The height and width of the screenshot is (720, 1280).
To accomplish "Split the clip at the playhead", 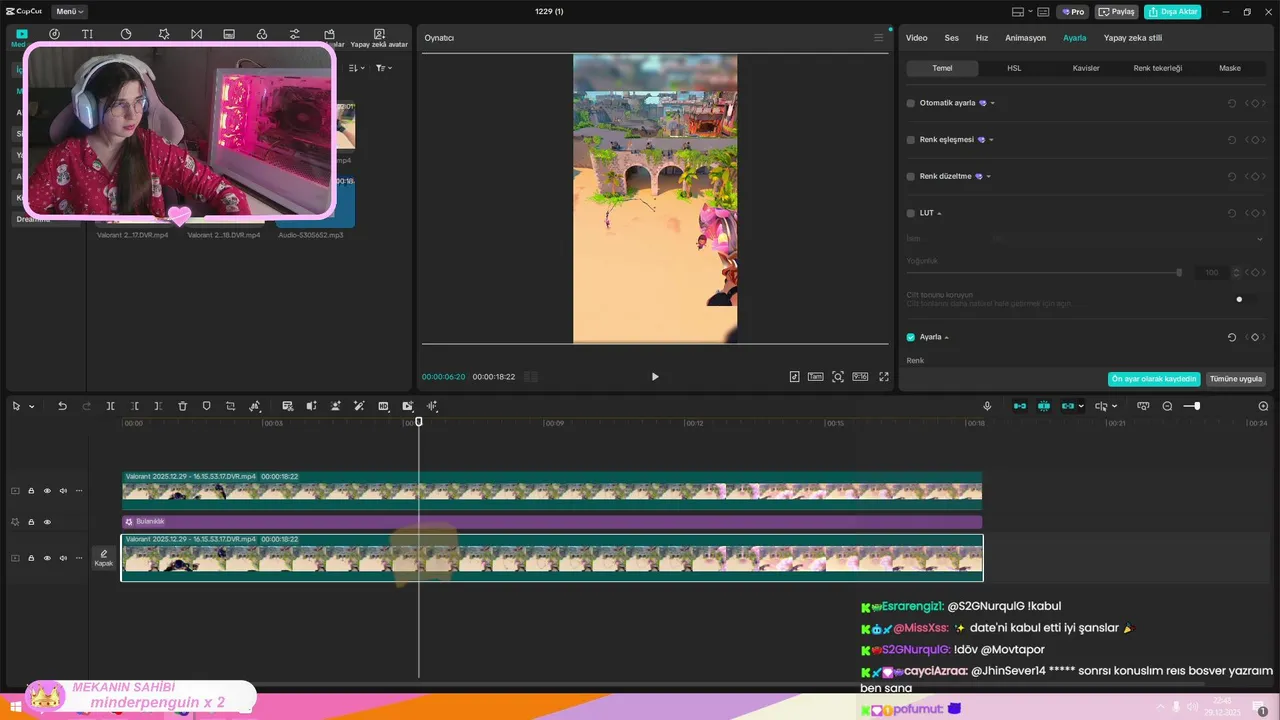I will [110, 406].
